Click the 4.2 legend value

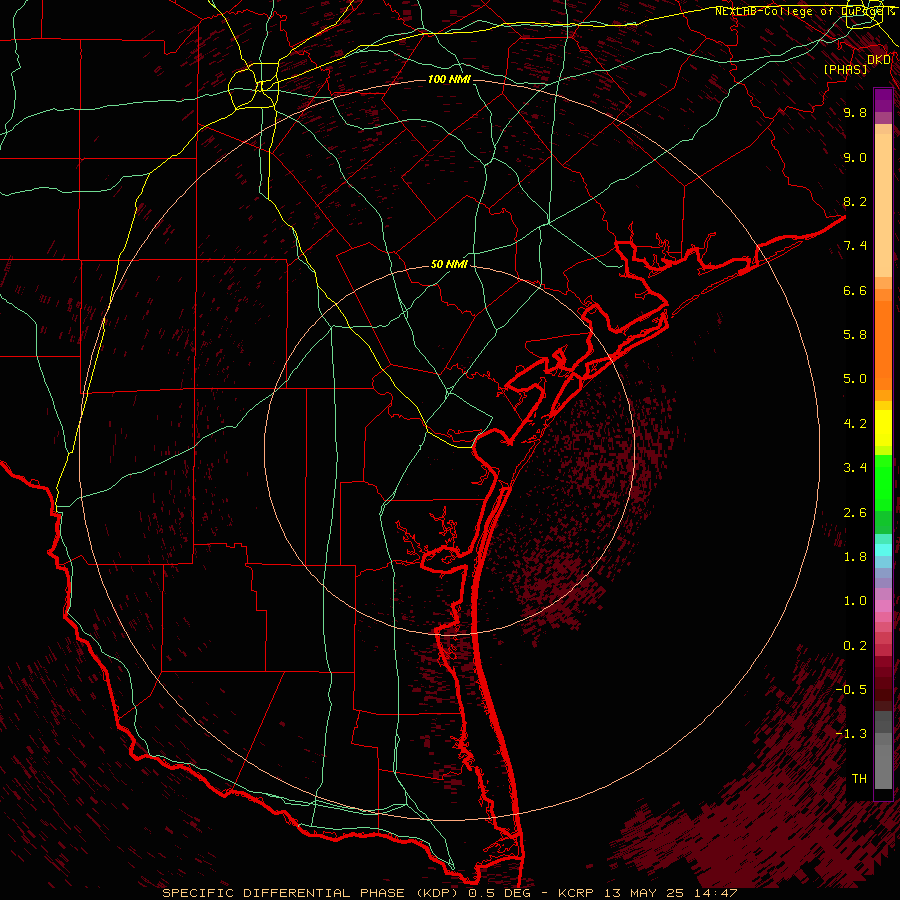pos(855,424)
